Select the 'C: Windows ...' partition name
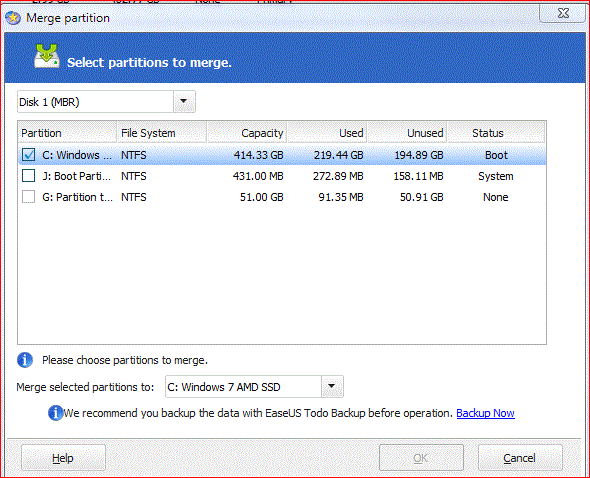Viewport: 590px width, 478px height. [x=77, y=155]
